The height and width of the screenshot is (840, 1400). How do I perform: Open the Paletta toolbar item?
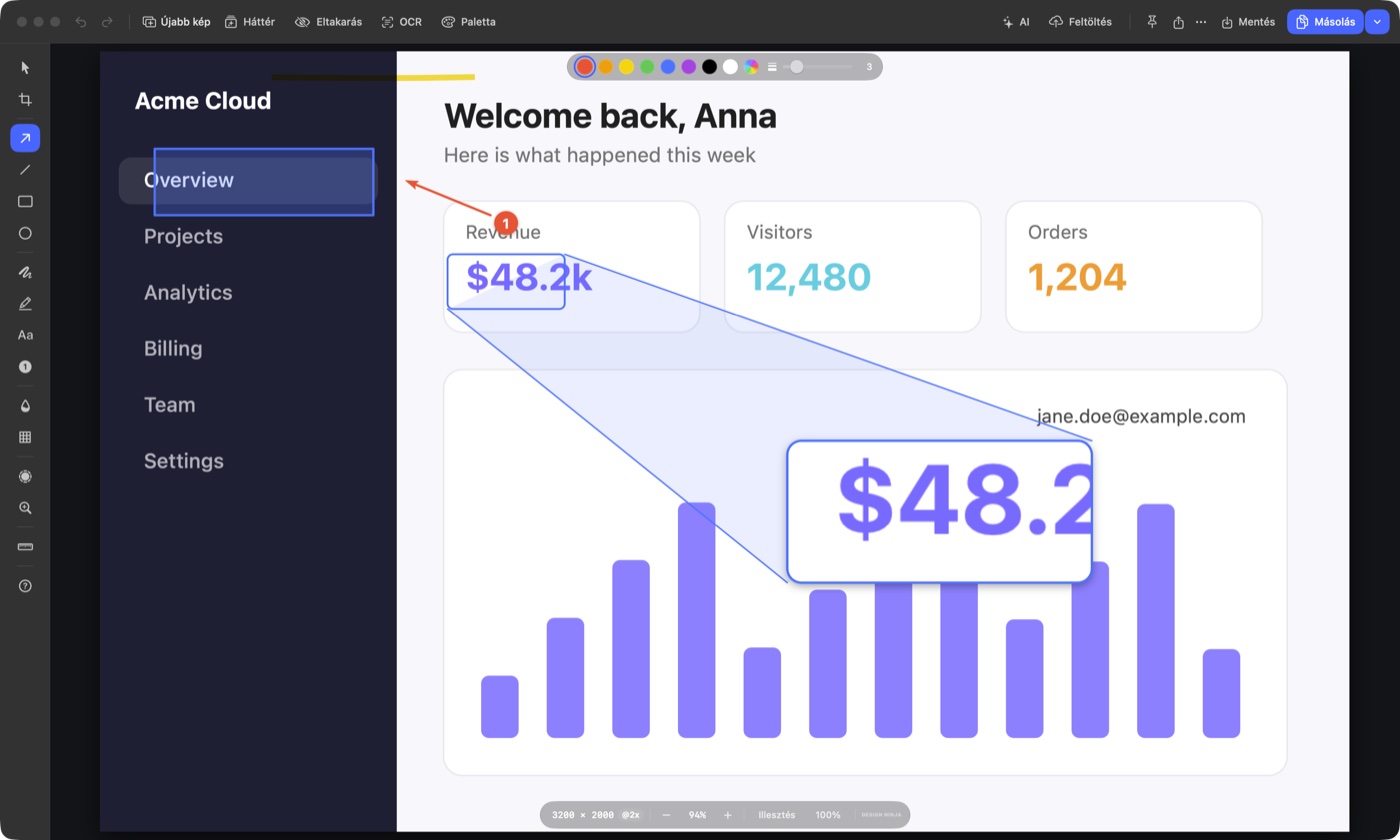[468, 22]
